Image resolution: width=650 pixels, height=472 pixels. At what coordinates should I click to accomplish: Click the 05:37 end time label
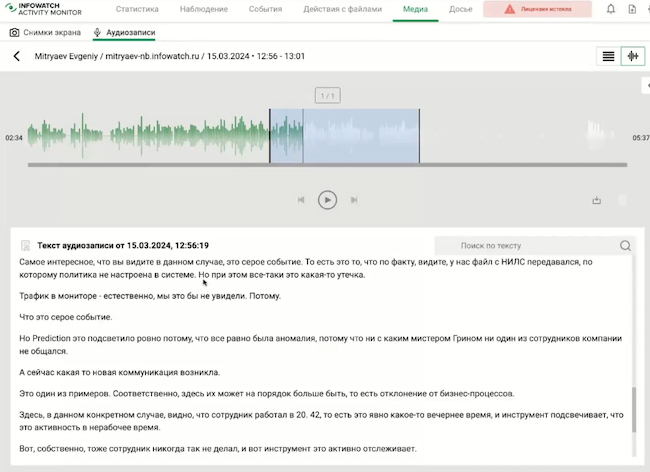point(641,138)
